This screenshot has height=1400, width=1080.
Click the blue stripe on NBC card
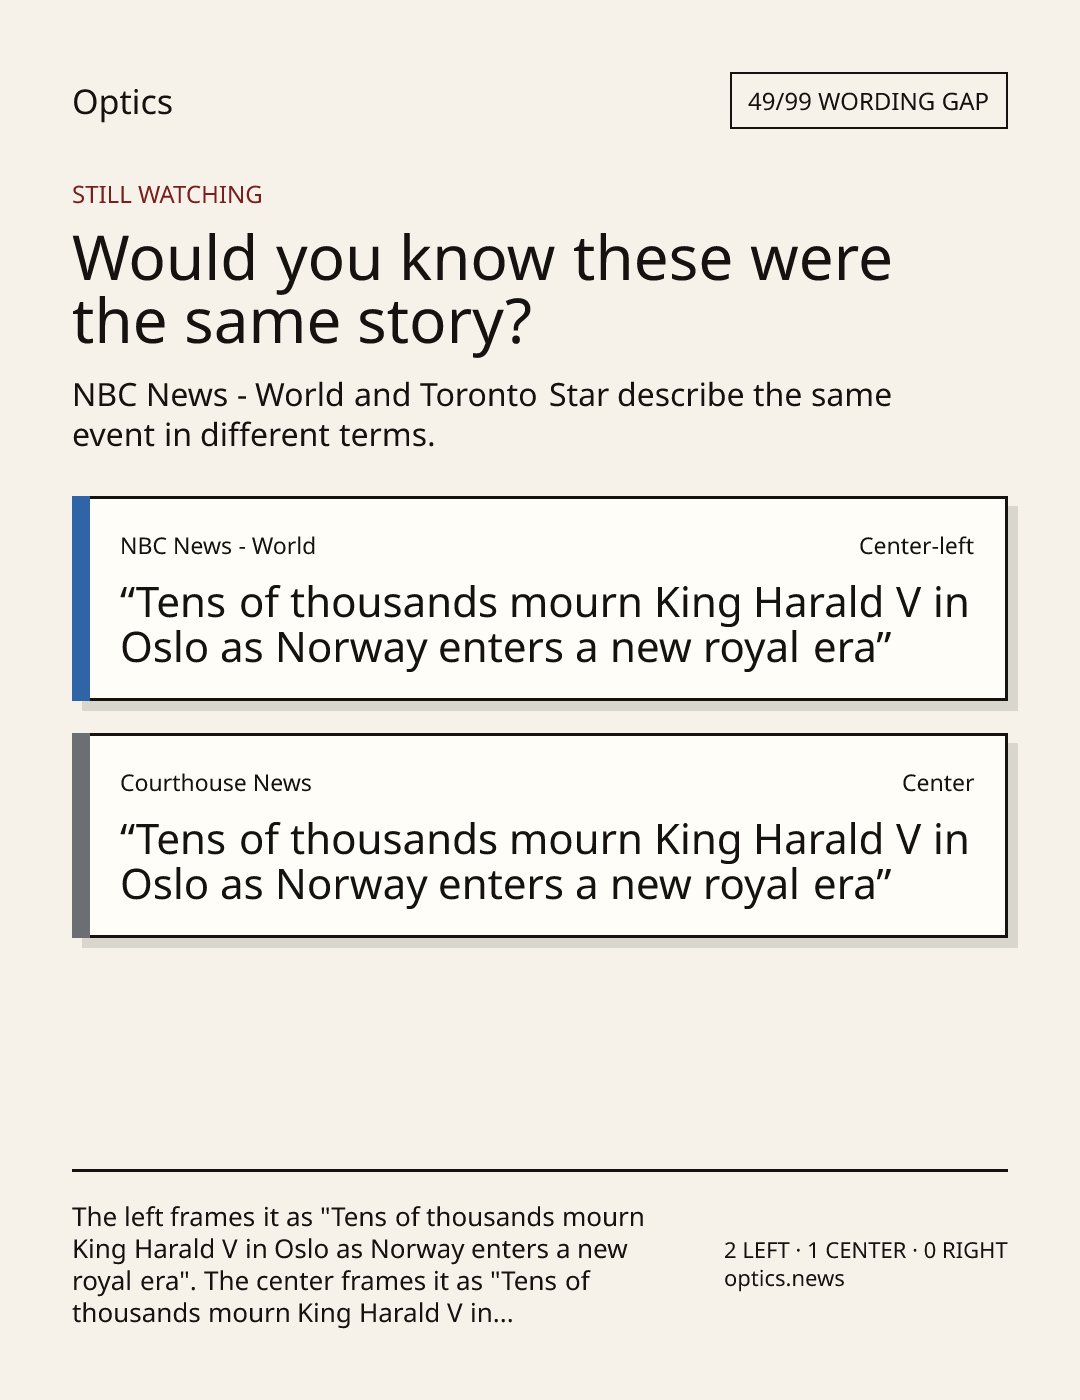(81, 598)
